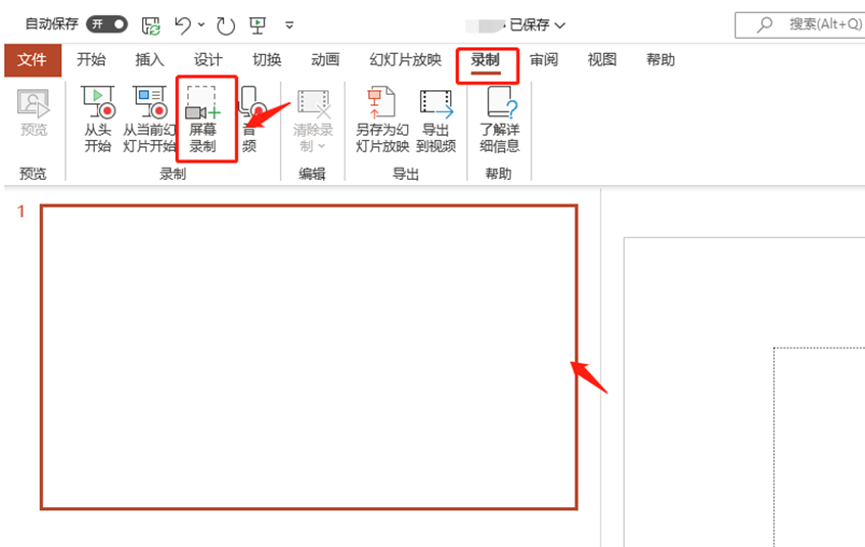Start 屏幕录制 screen recording
Image resolution: width=865 pixels, height=547 pixels.
[203, 119]
